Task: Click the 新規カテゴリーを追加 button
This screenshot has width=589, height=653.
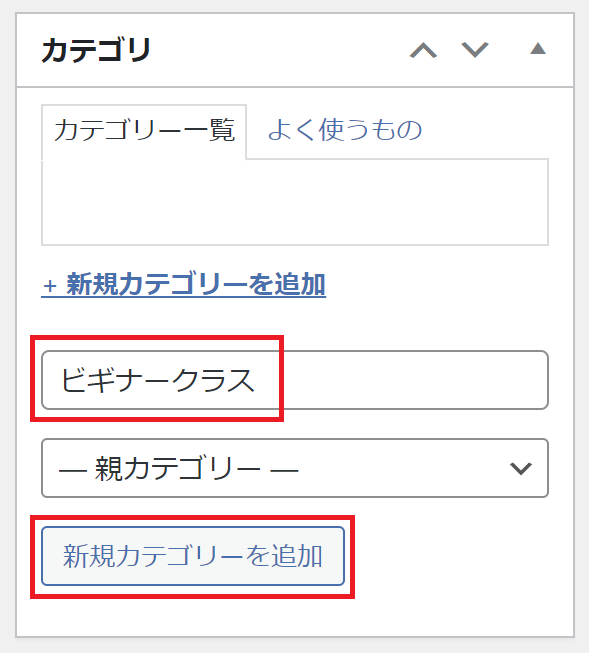Action: pos(193,556)
